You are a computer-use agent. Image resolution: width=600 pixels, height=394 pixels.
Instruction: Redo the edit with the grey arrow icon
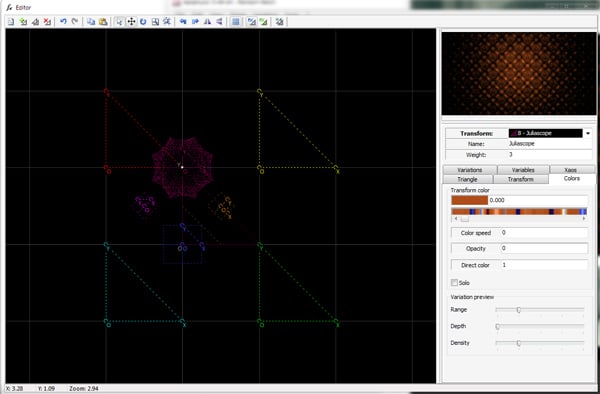pos(75,22)
